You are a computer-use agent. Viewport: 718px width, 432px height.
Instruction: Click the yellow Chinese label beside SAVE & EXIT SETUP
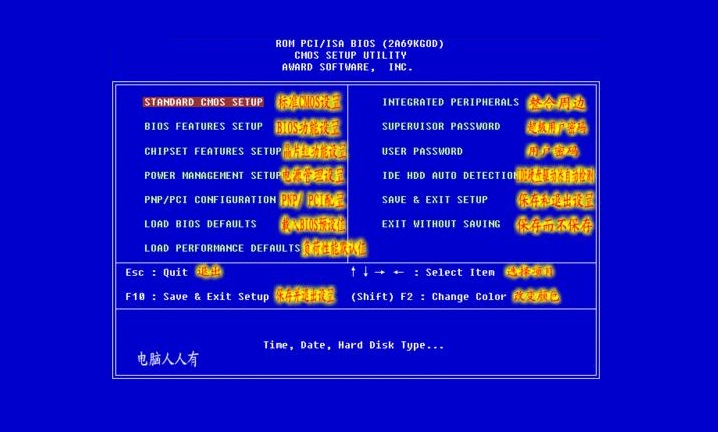point(555,200)
